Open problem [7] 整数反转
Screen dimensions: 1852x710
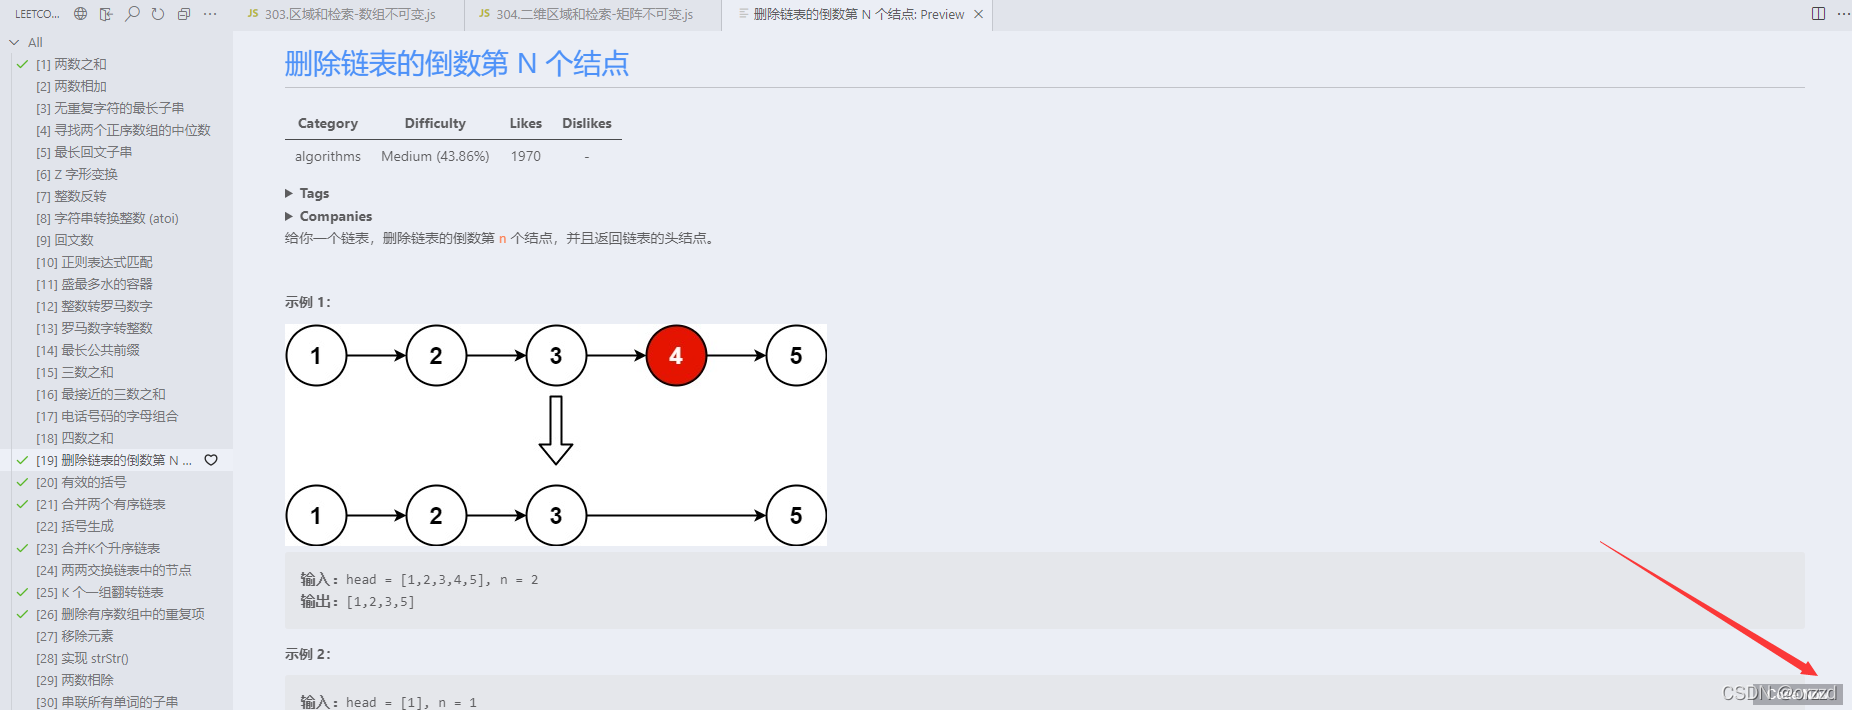(71, 196)
